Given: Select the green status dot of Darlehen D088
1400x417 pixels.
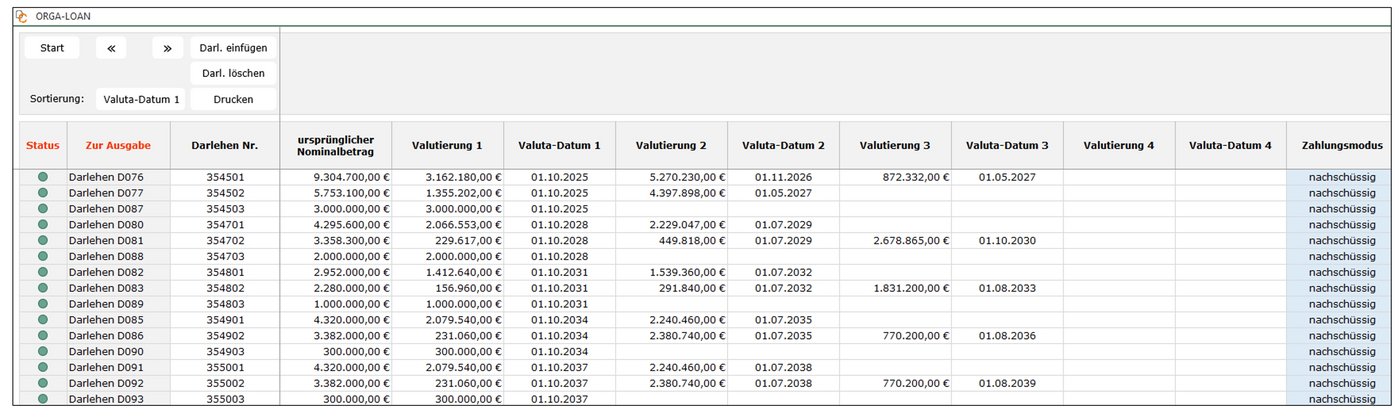Looking at the screenshot, I should (x=43, y=256).
